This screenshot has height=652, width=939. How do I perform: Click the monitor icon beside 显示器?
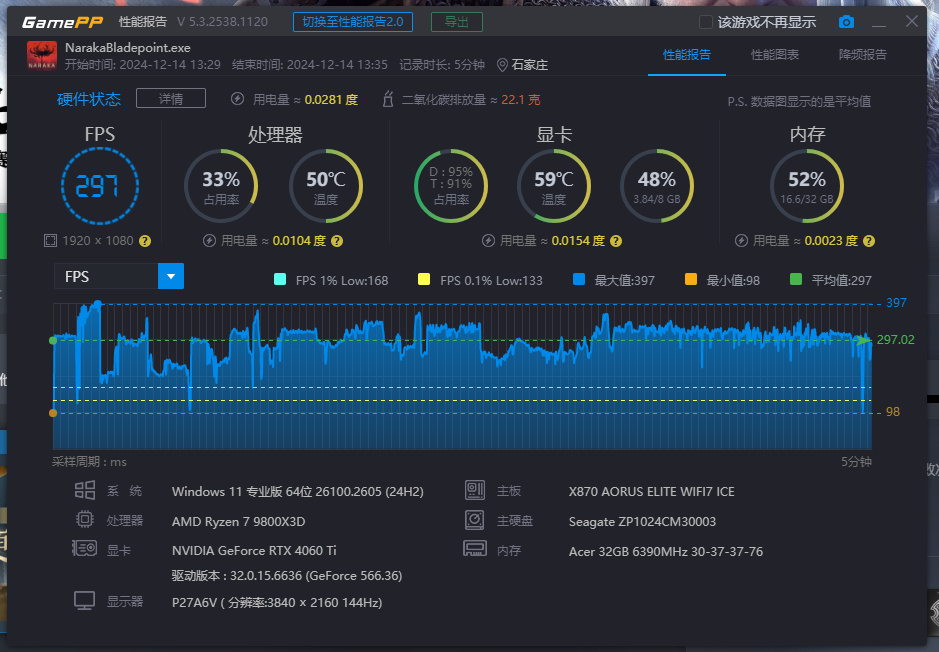click(x=84, y=601)
